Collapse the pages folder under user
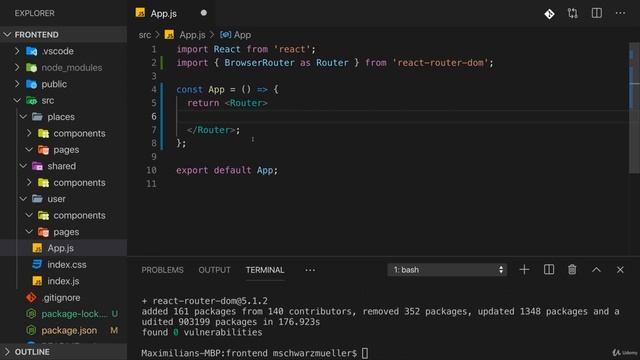640x360 pixels. [x=29, y=232]
